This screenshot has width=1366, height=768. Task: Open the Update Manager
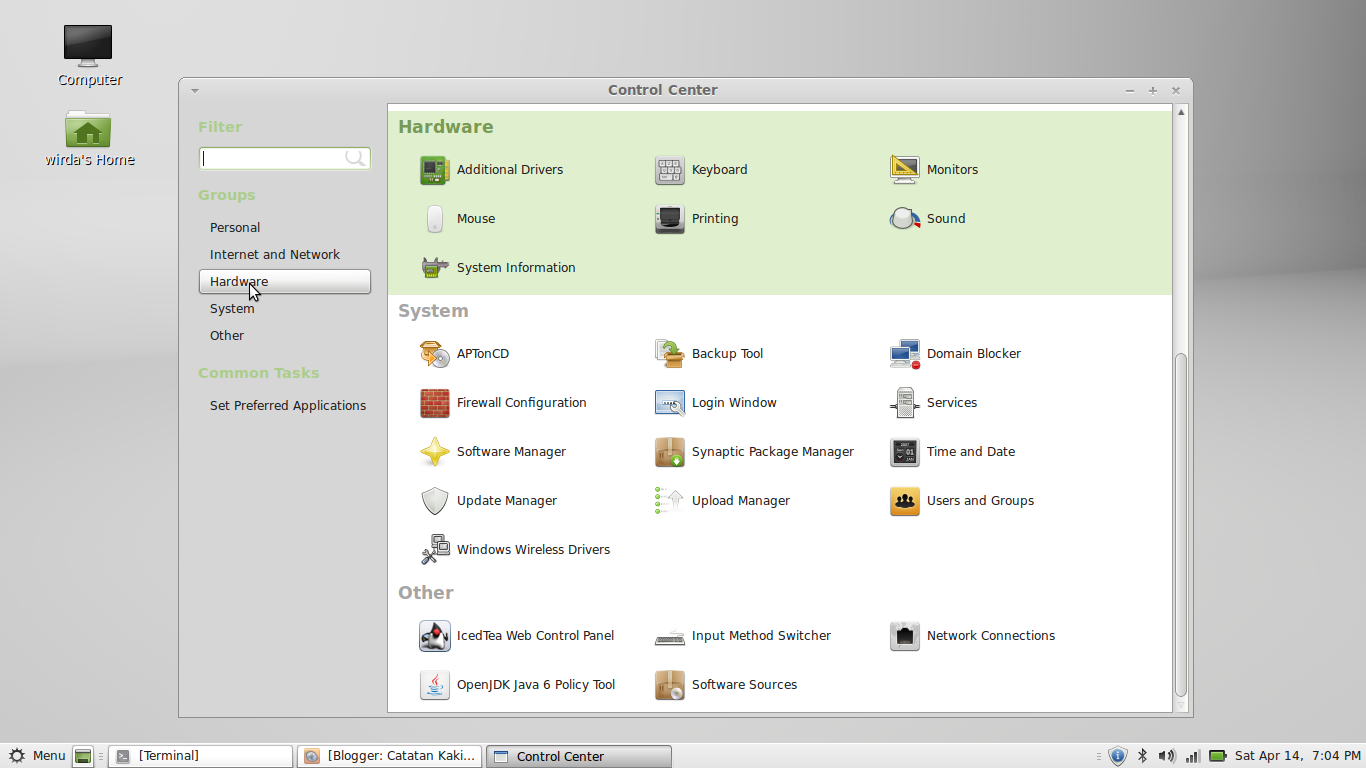509,501
